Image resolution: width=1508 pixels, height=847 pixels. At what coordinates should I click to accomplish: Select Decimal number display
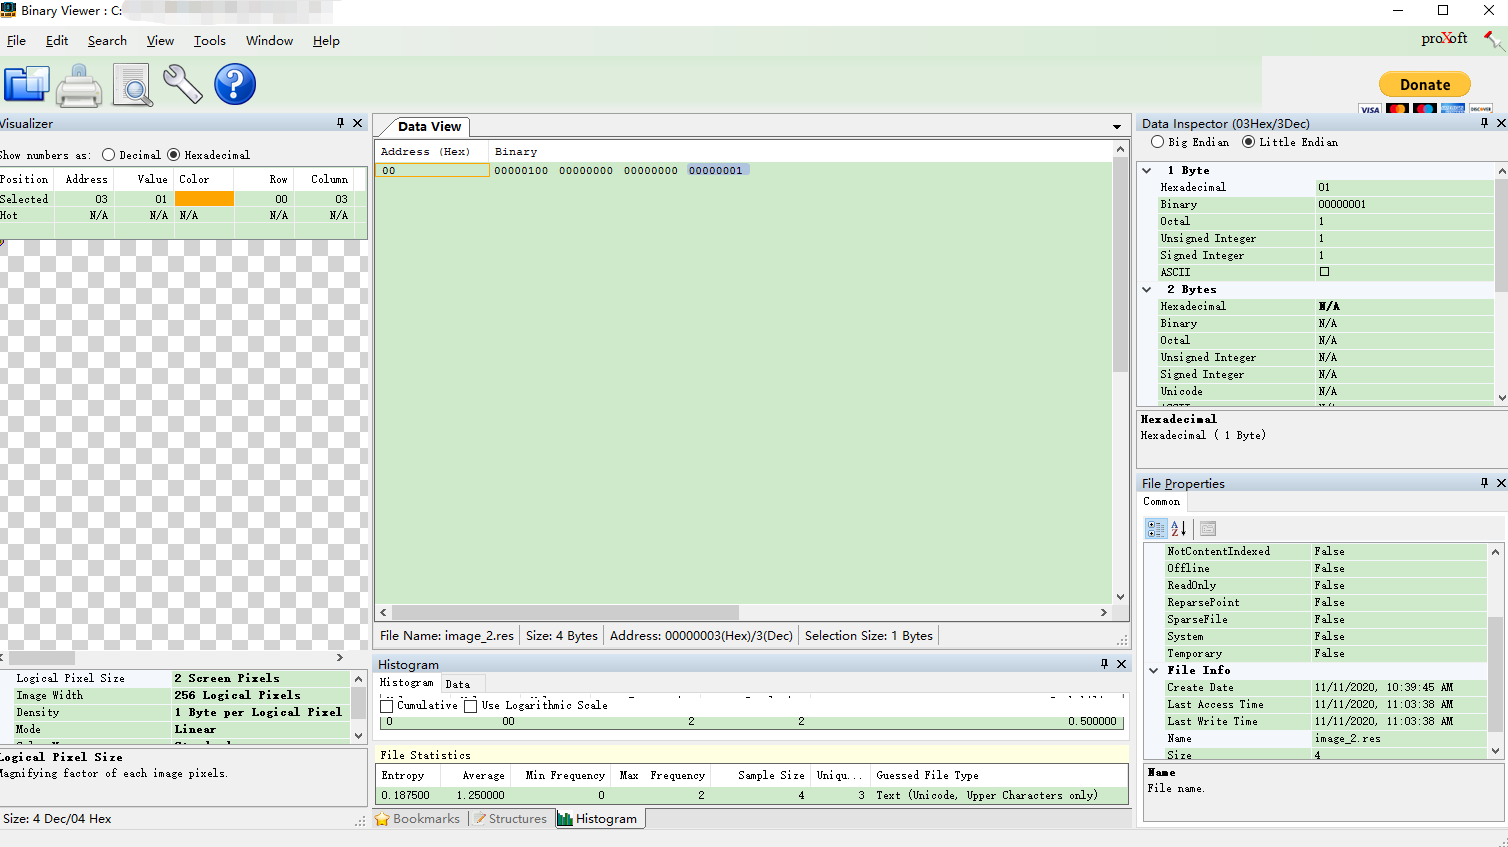(108, 155)
